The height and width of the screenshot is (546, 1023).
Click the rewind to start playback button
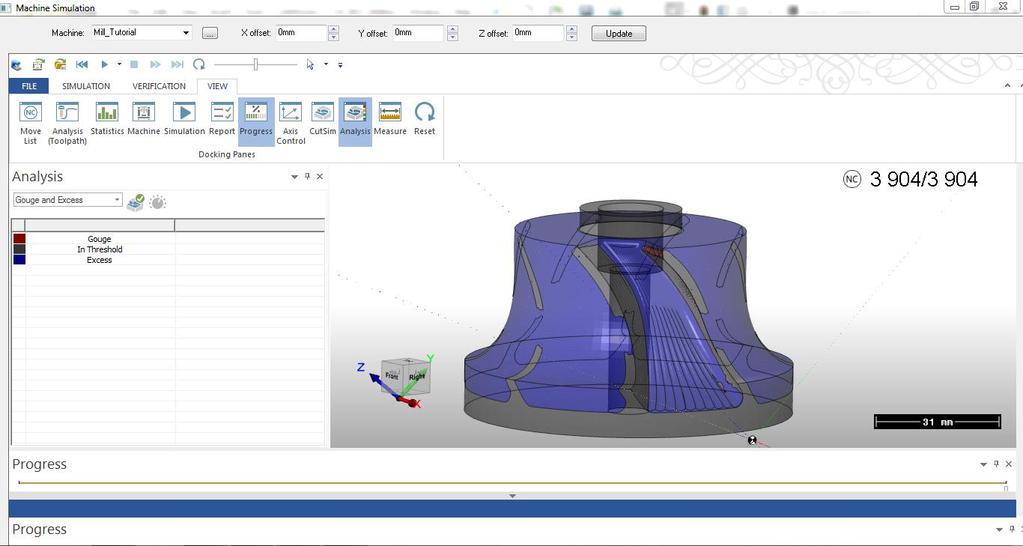[82, 64]
